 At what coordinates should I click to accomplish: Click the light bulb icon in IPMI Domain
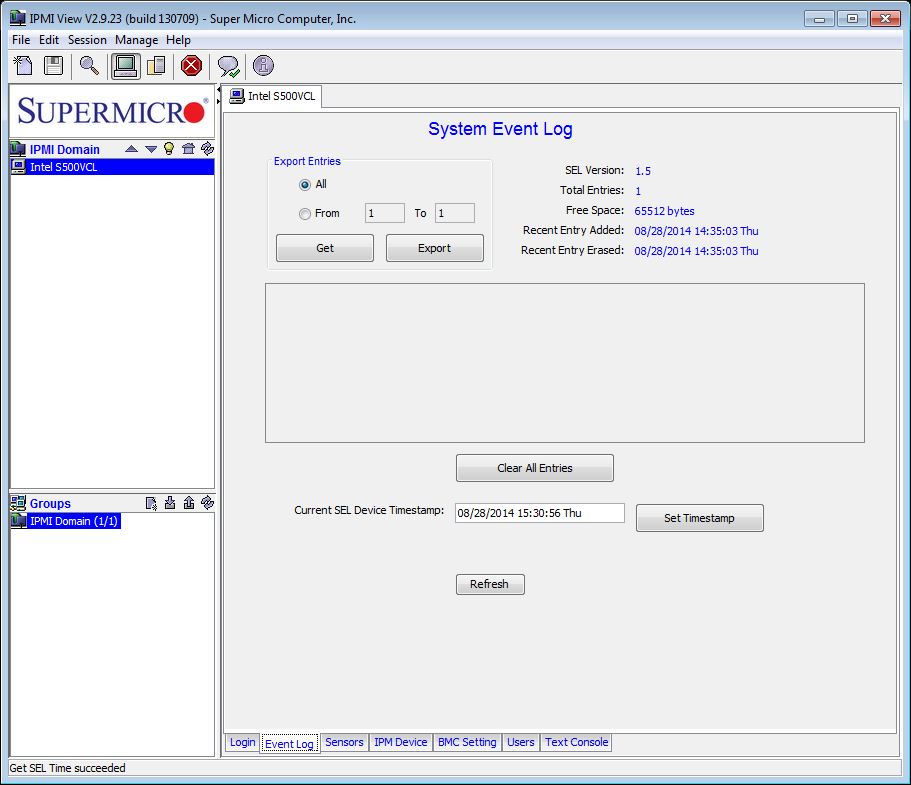pos(169,149)
